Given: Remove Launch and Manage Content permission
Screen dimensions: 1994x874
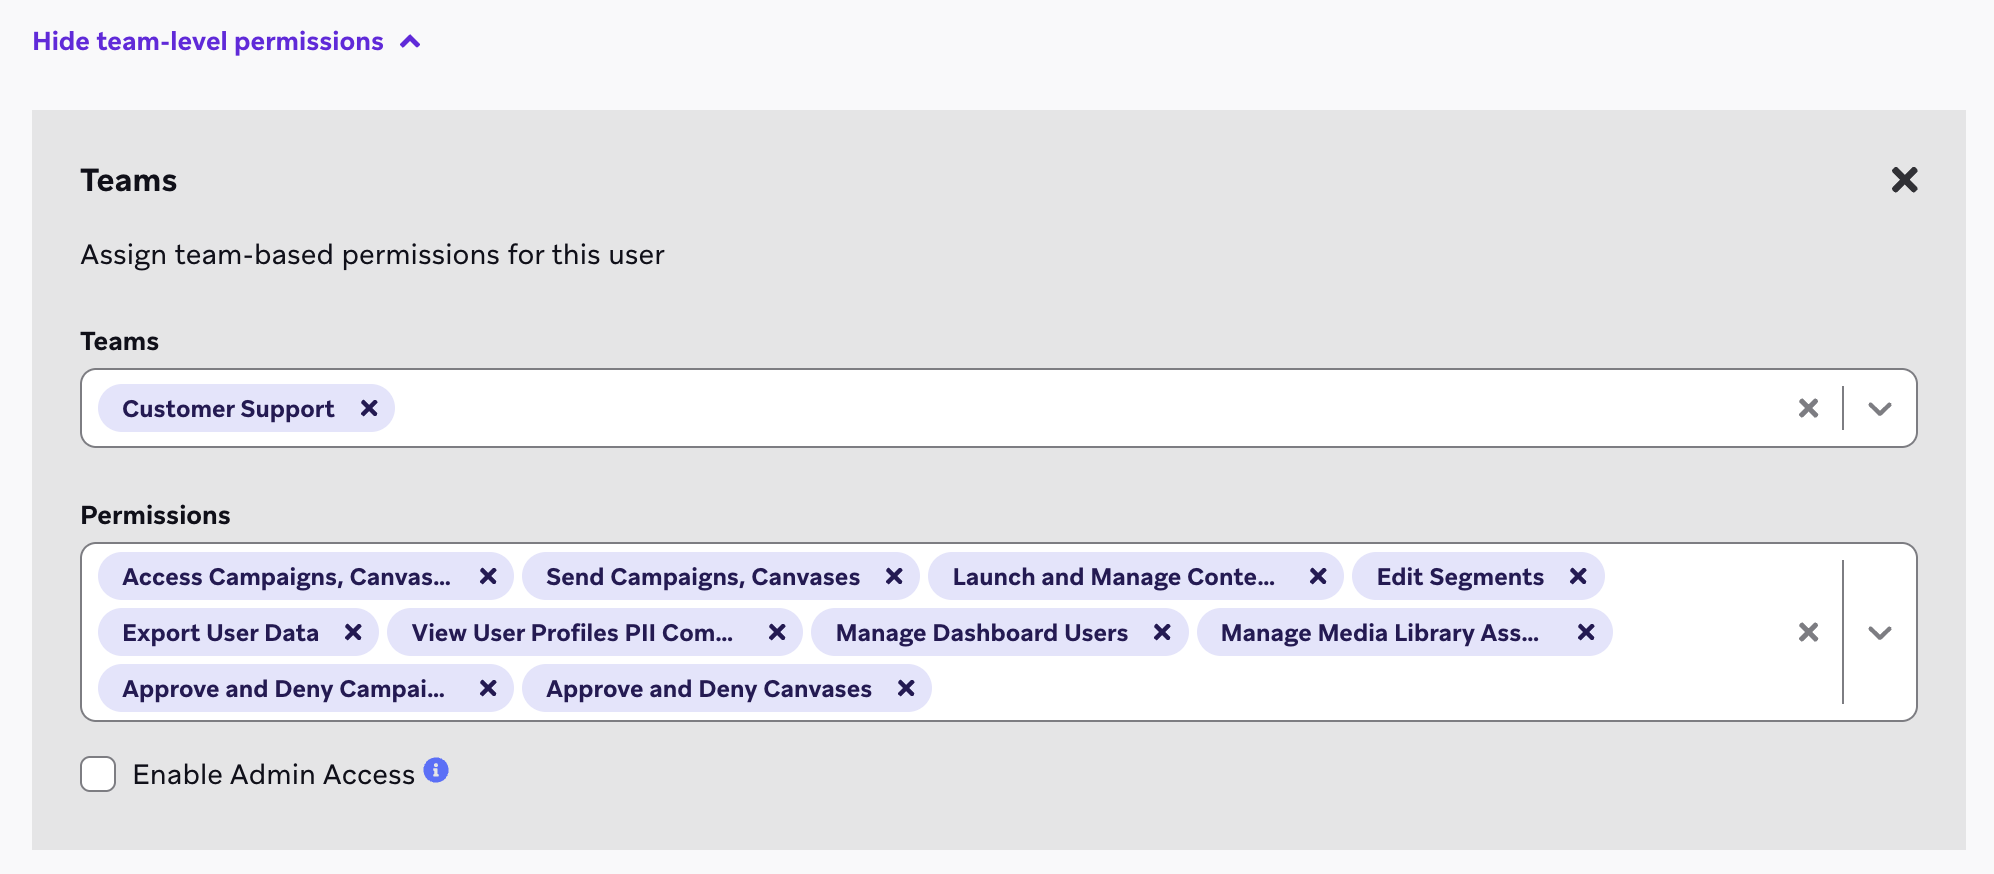Looking at the screenshot, I should [1318, 576].
